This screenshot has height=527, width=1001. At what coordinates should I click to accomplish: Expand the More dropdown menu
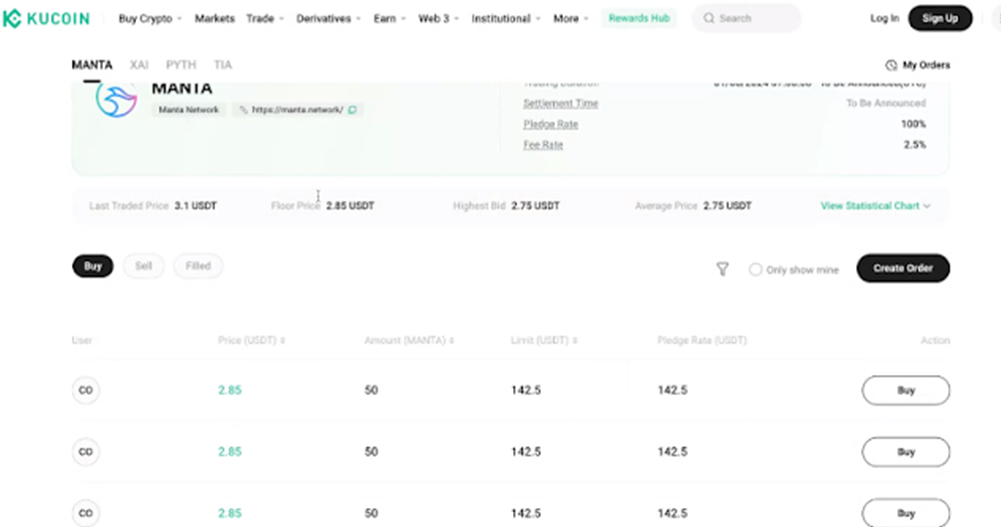(571, 19)
